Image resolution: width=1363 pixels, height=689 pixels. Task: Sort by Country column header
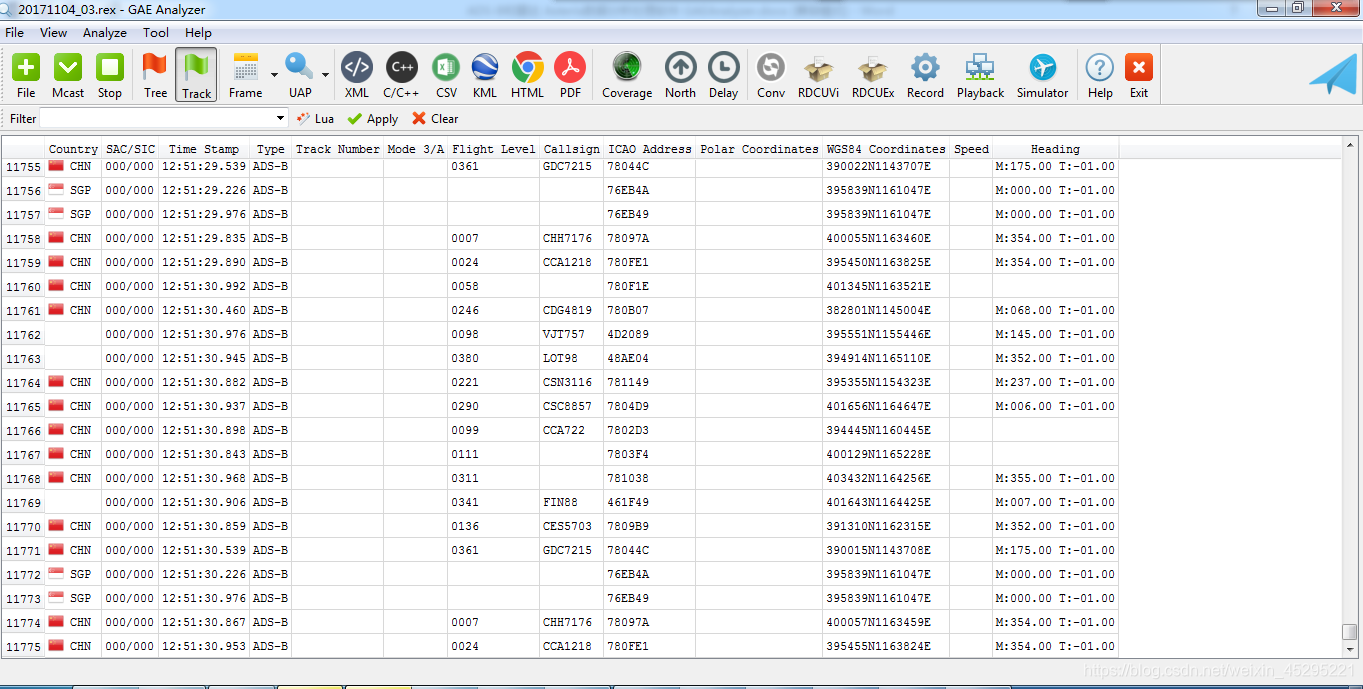click(x=73, y=149)
